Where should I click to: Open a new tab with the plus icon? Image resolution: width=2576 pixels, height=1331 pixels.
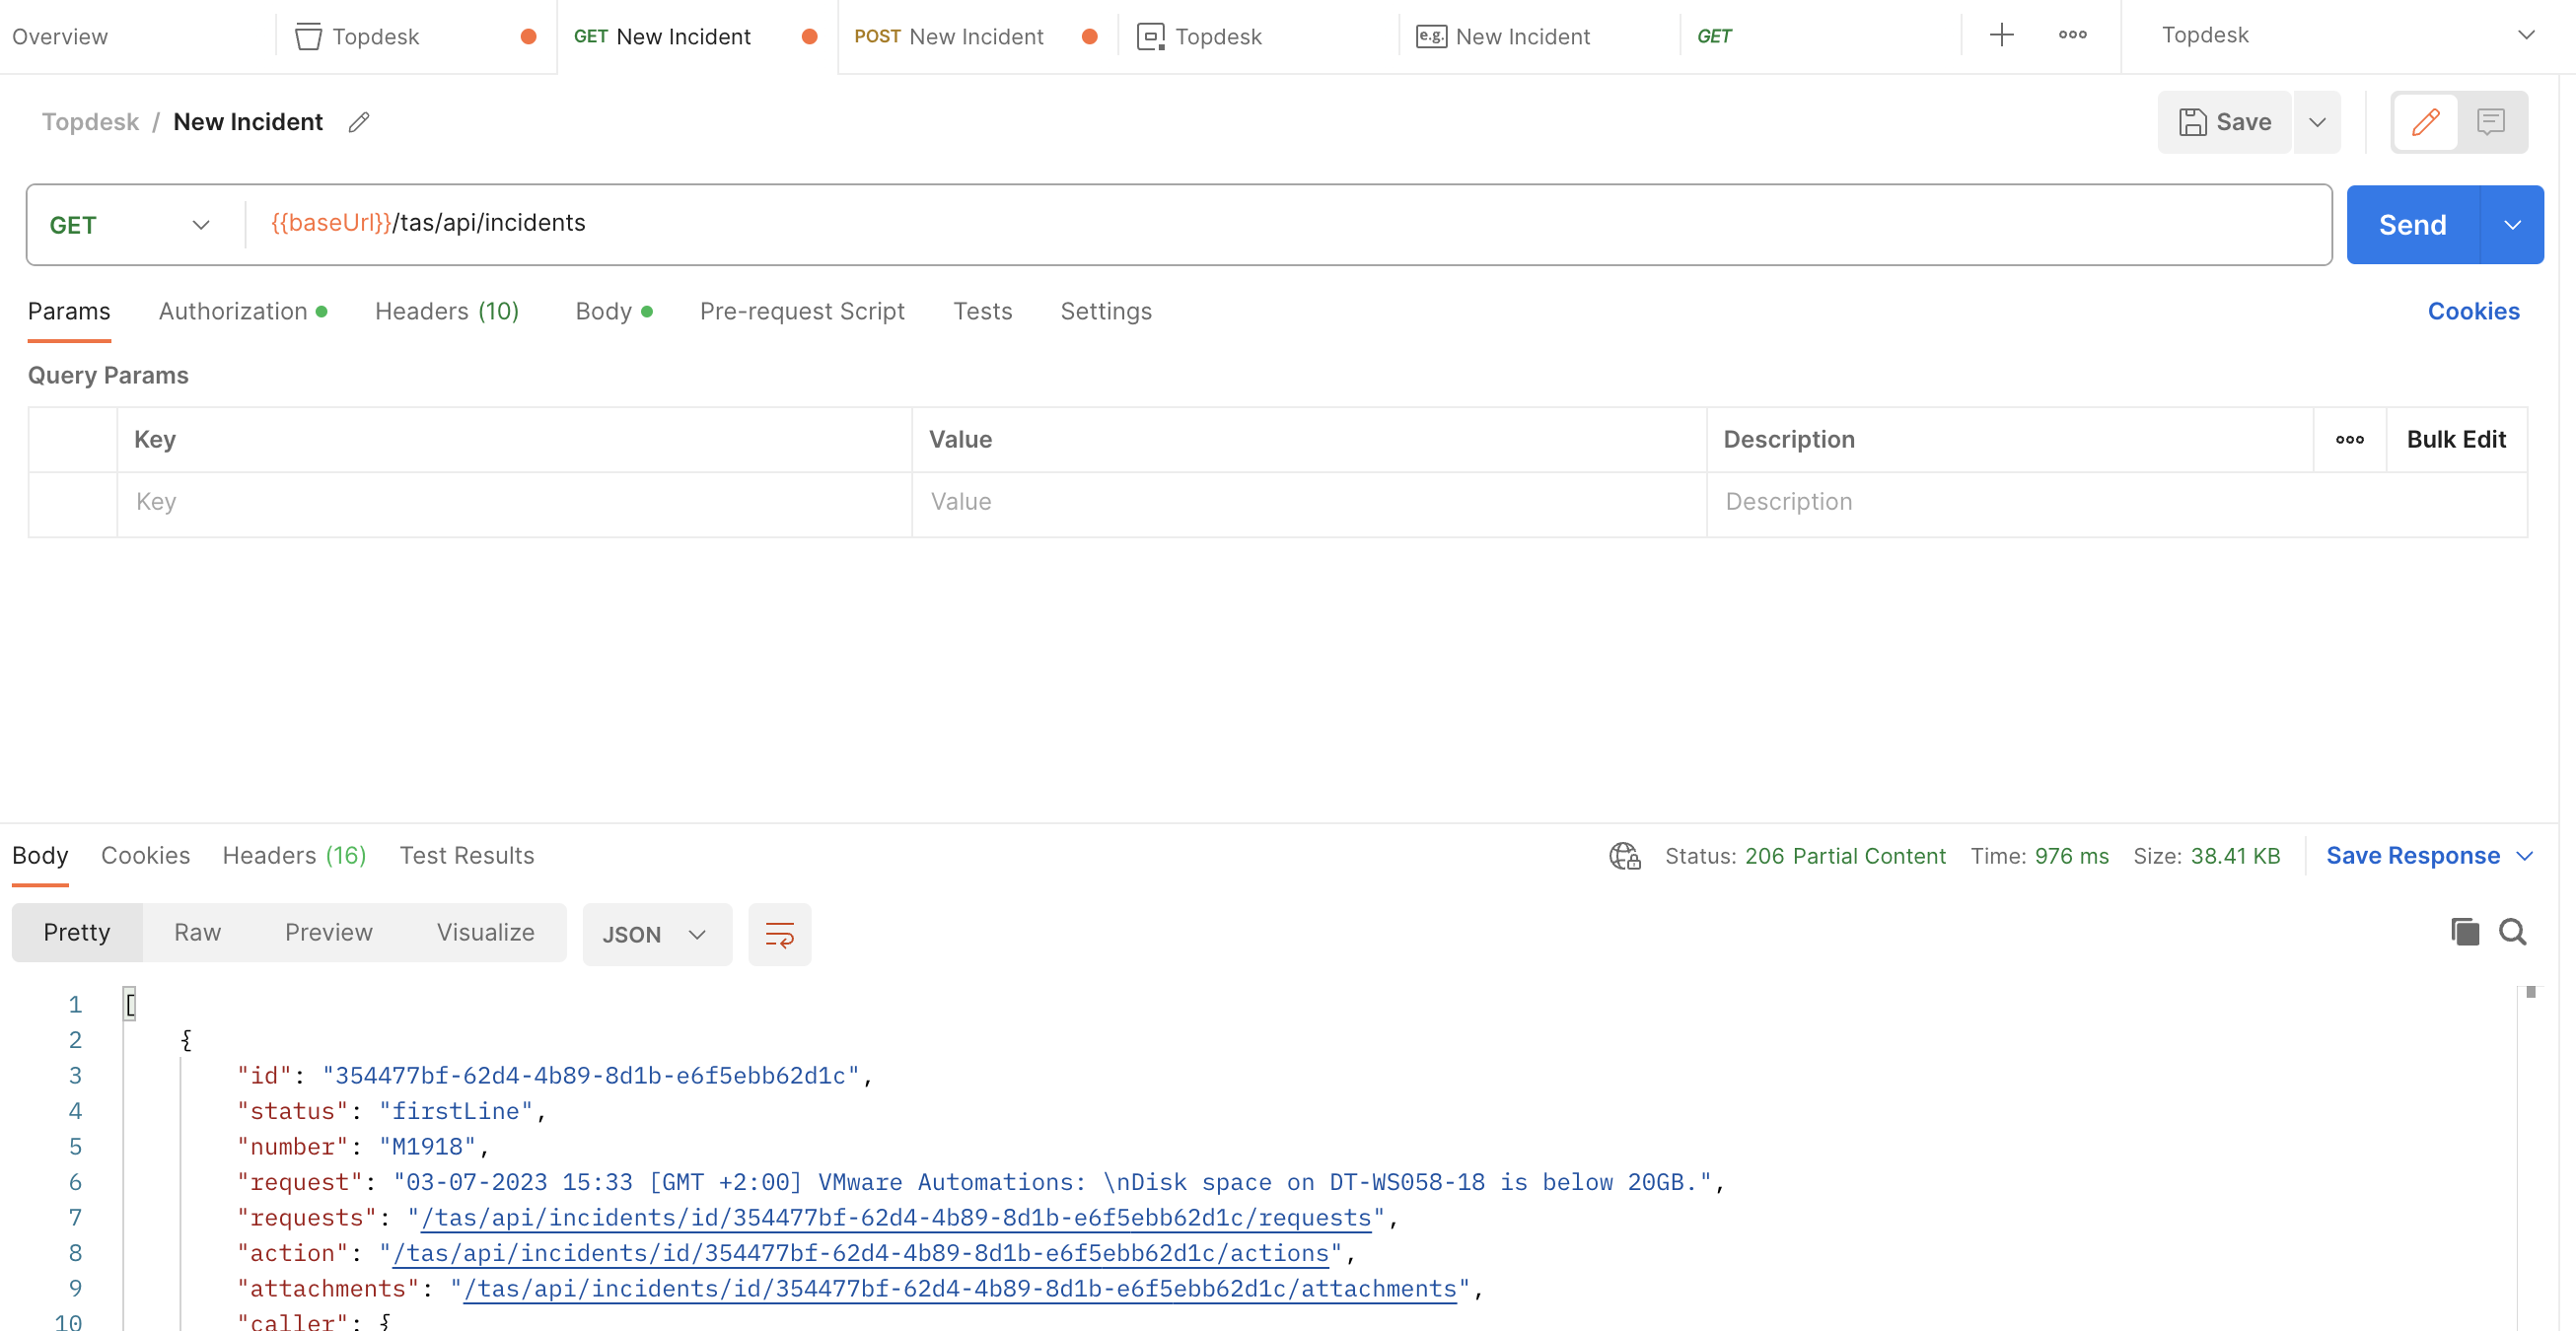[2001, 35]
